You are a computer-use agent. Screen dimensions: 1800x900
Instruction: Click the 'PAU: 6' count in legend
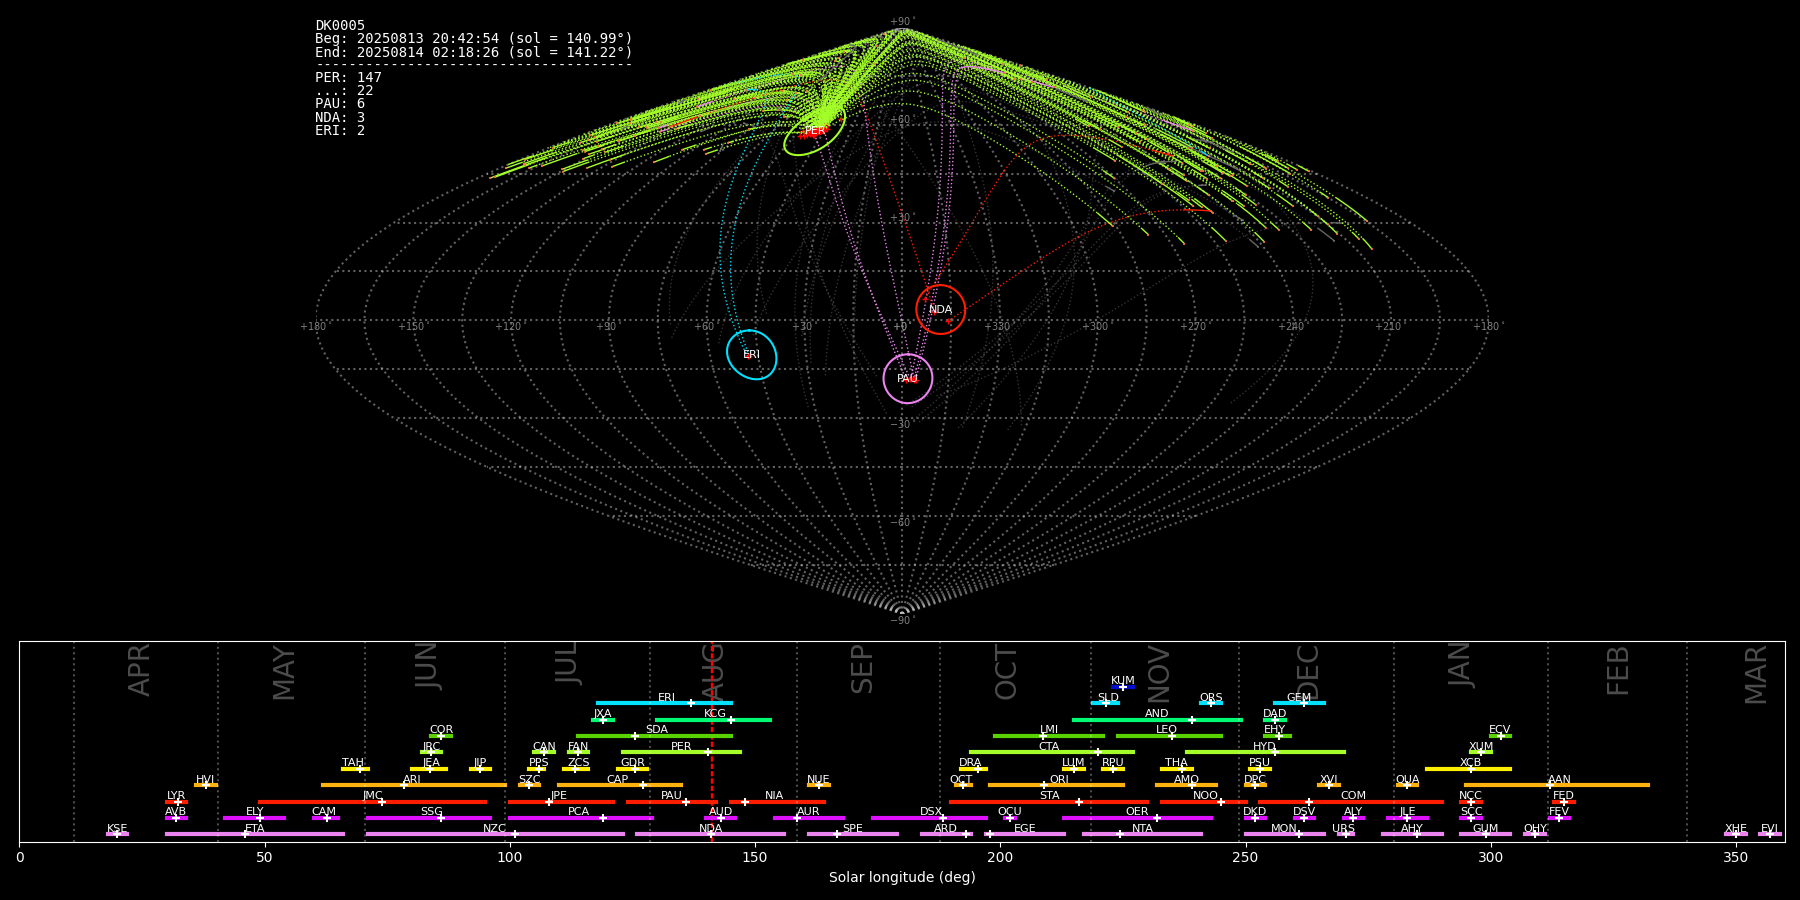click(340, 103)
